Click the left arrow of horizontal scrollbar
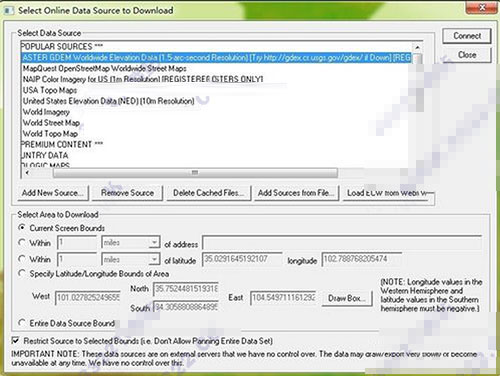 (x=27, y=173)
